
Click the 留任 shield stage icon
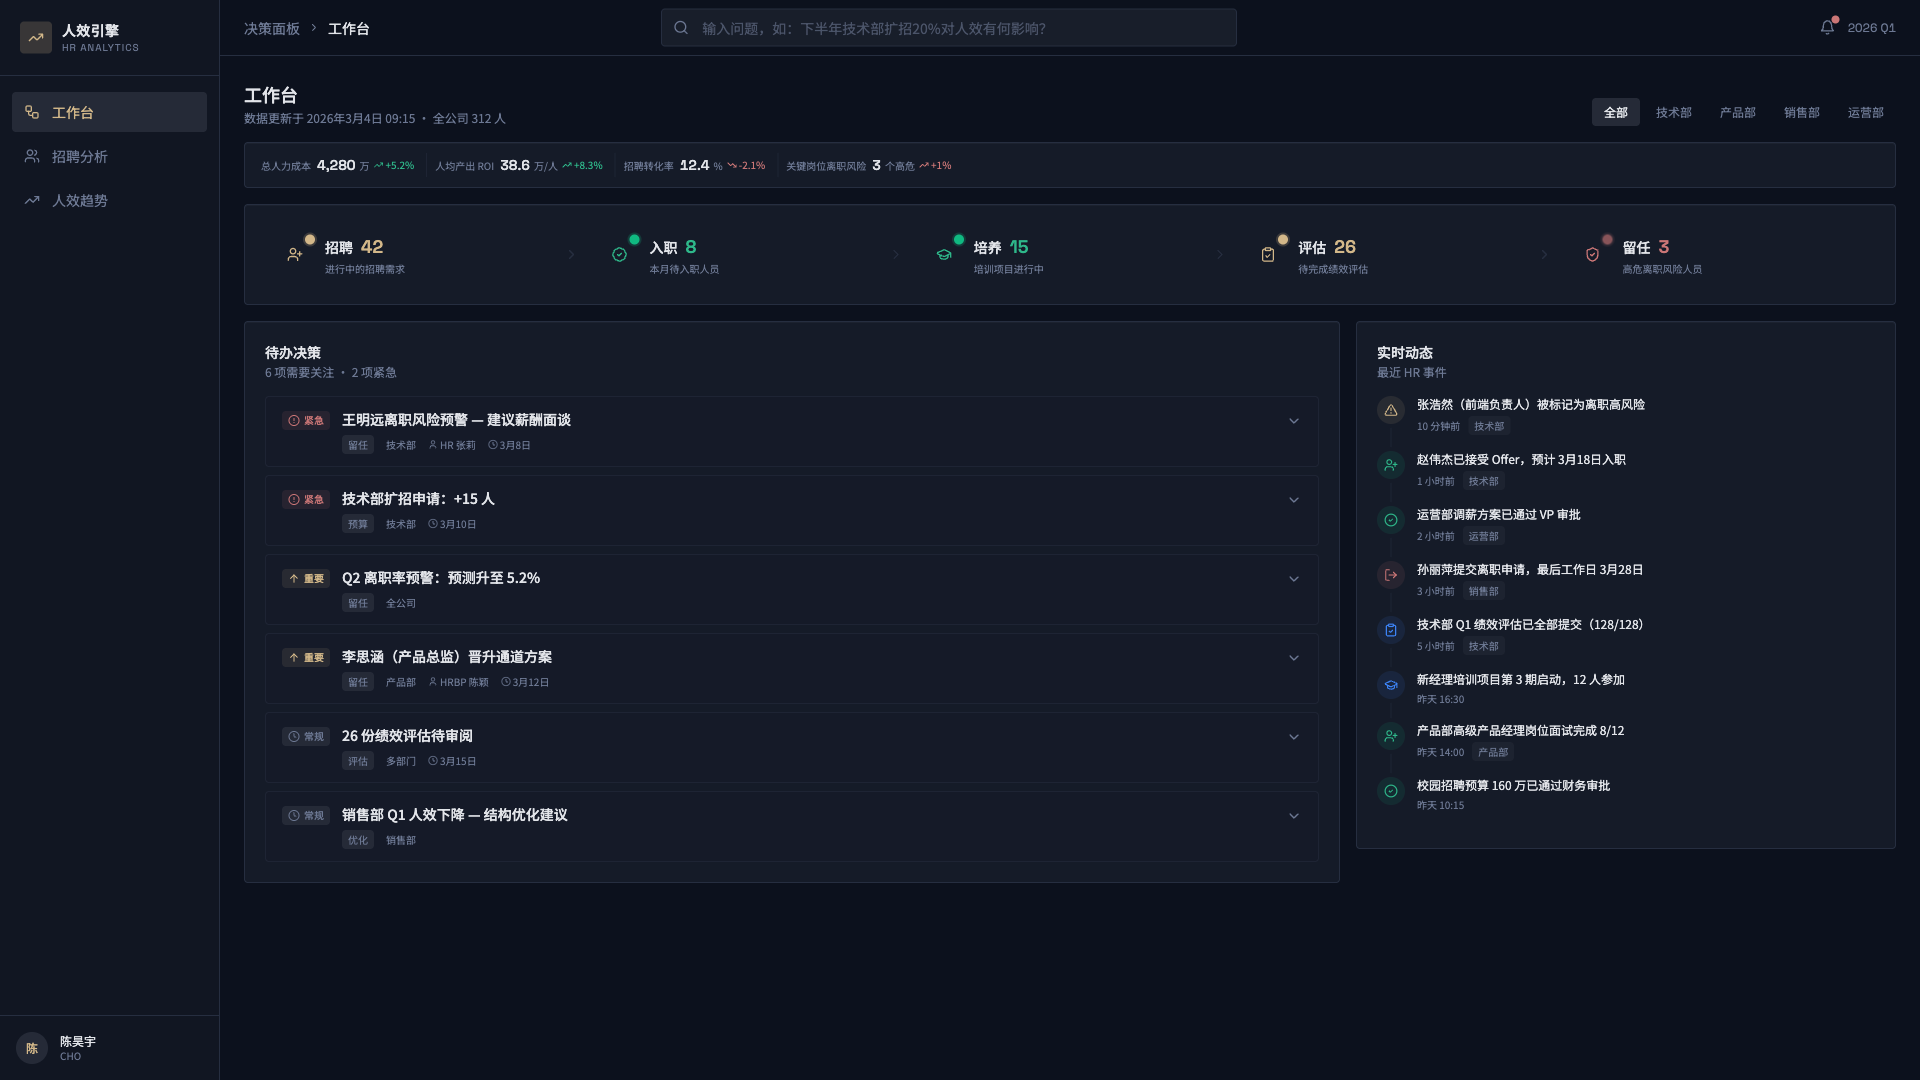tap(1592, 255)
